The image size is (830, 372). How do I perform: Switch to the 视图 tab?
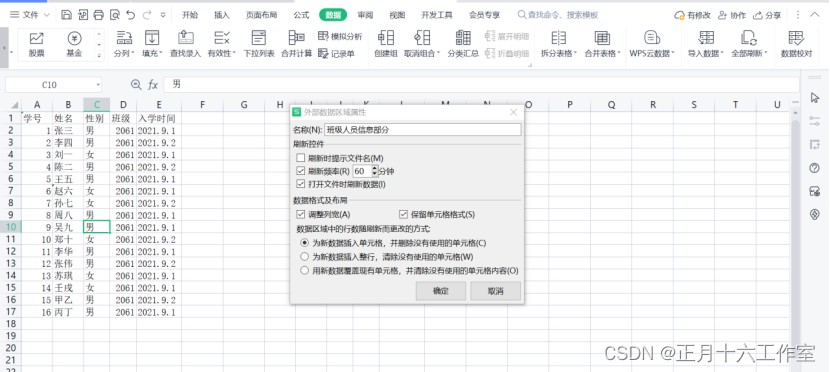pyautogui.click(x=397, y=15)
